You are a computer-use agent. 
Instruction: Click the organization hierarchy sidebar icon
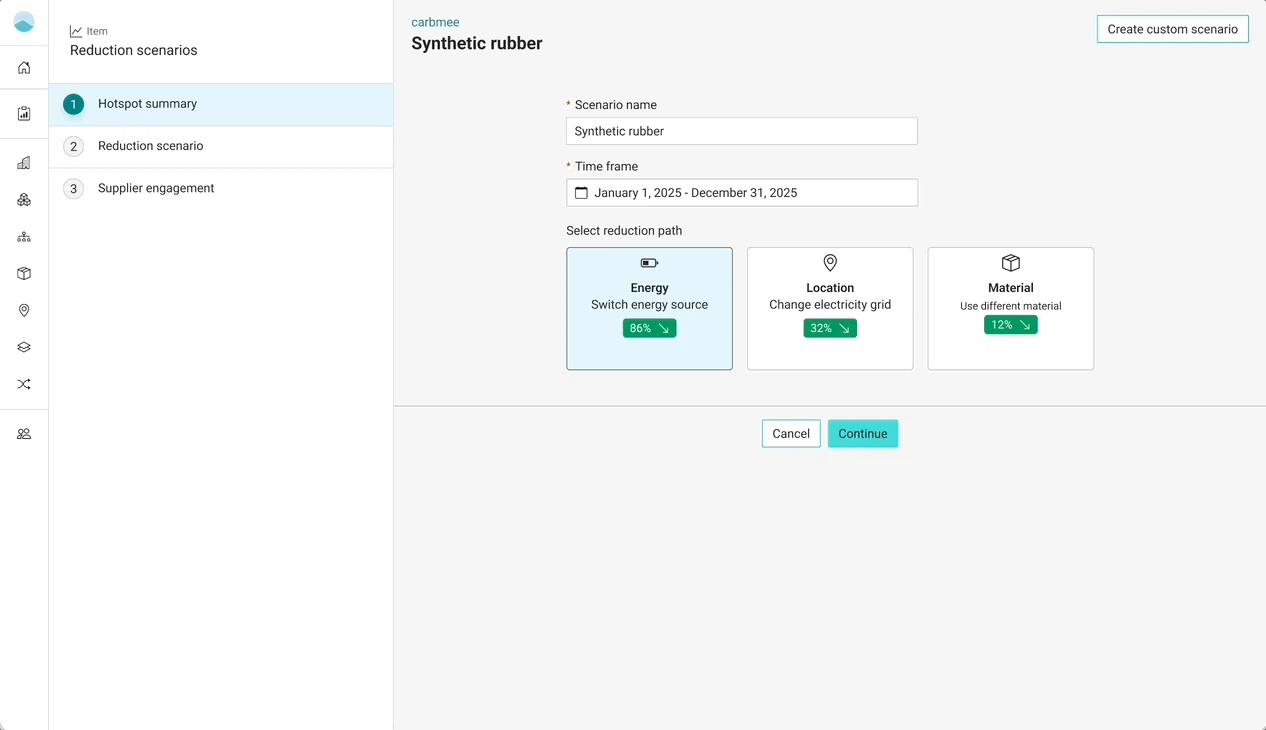23,236
